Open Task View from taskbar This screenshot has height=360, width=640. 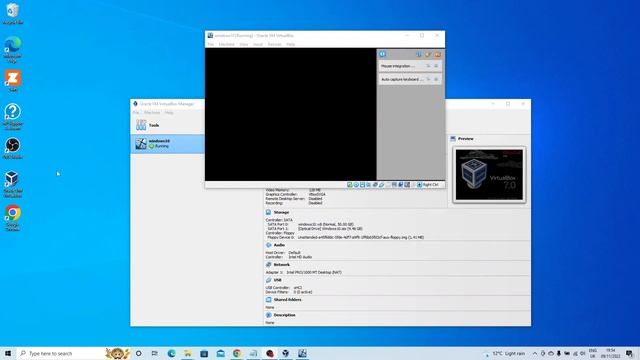pyautogui.click(x=155, y=353)
